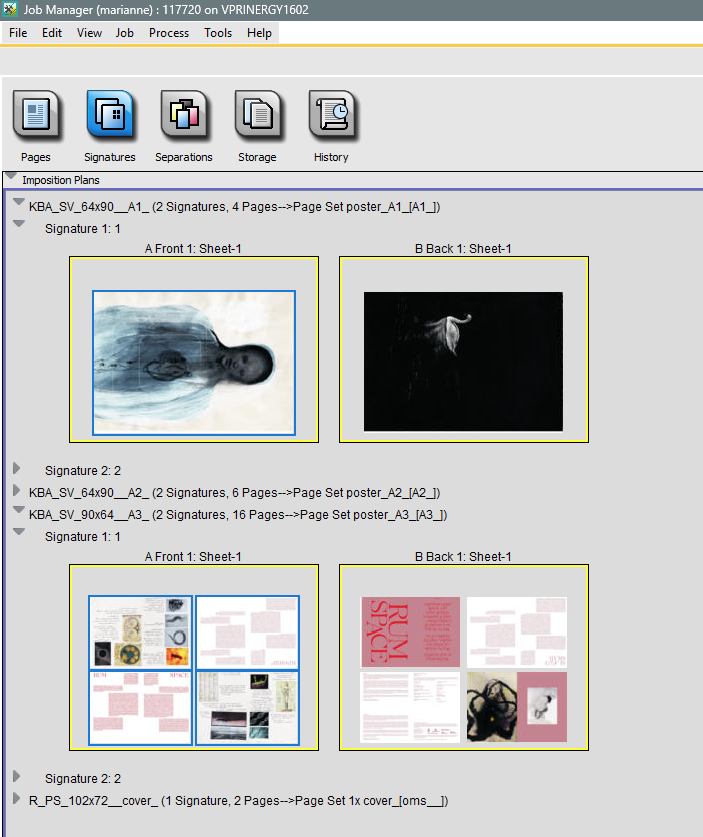
Task: Switch to the Storage view icon
Action: tap(258, 116)
